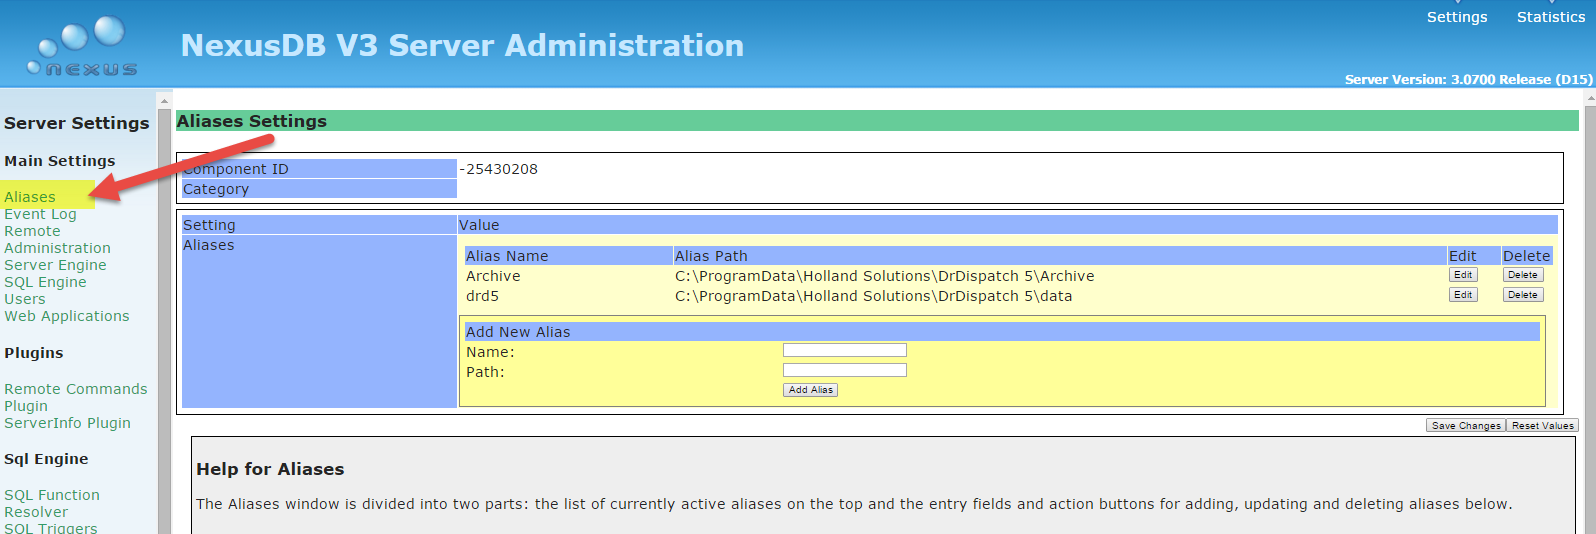Edit the Archive alias
Image resolution: width=1596 pixels, height=534 pixels.
click(1463, 275)
